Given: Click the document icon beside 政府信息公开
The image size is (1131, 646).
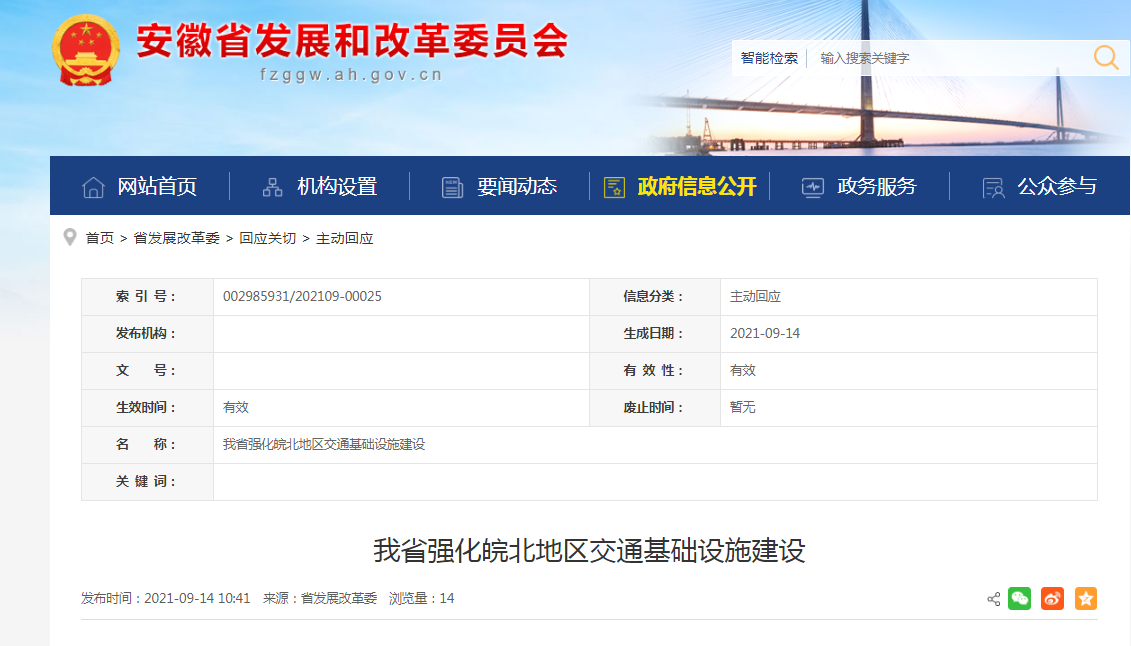Looking at the screenshot, I should [614, 187].
